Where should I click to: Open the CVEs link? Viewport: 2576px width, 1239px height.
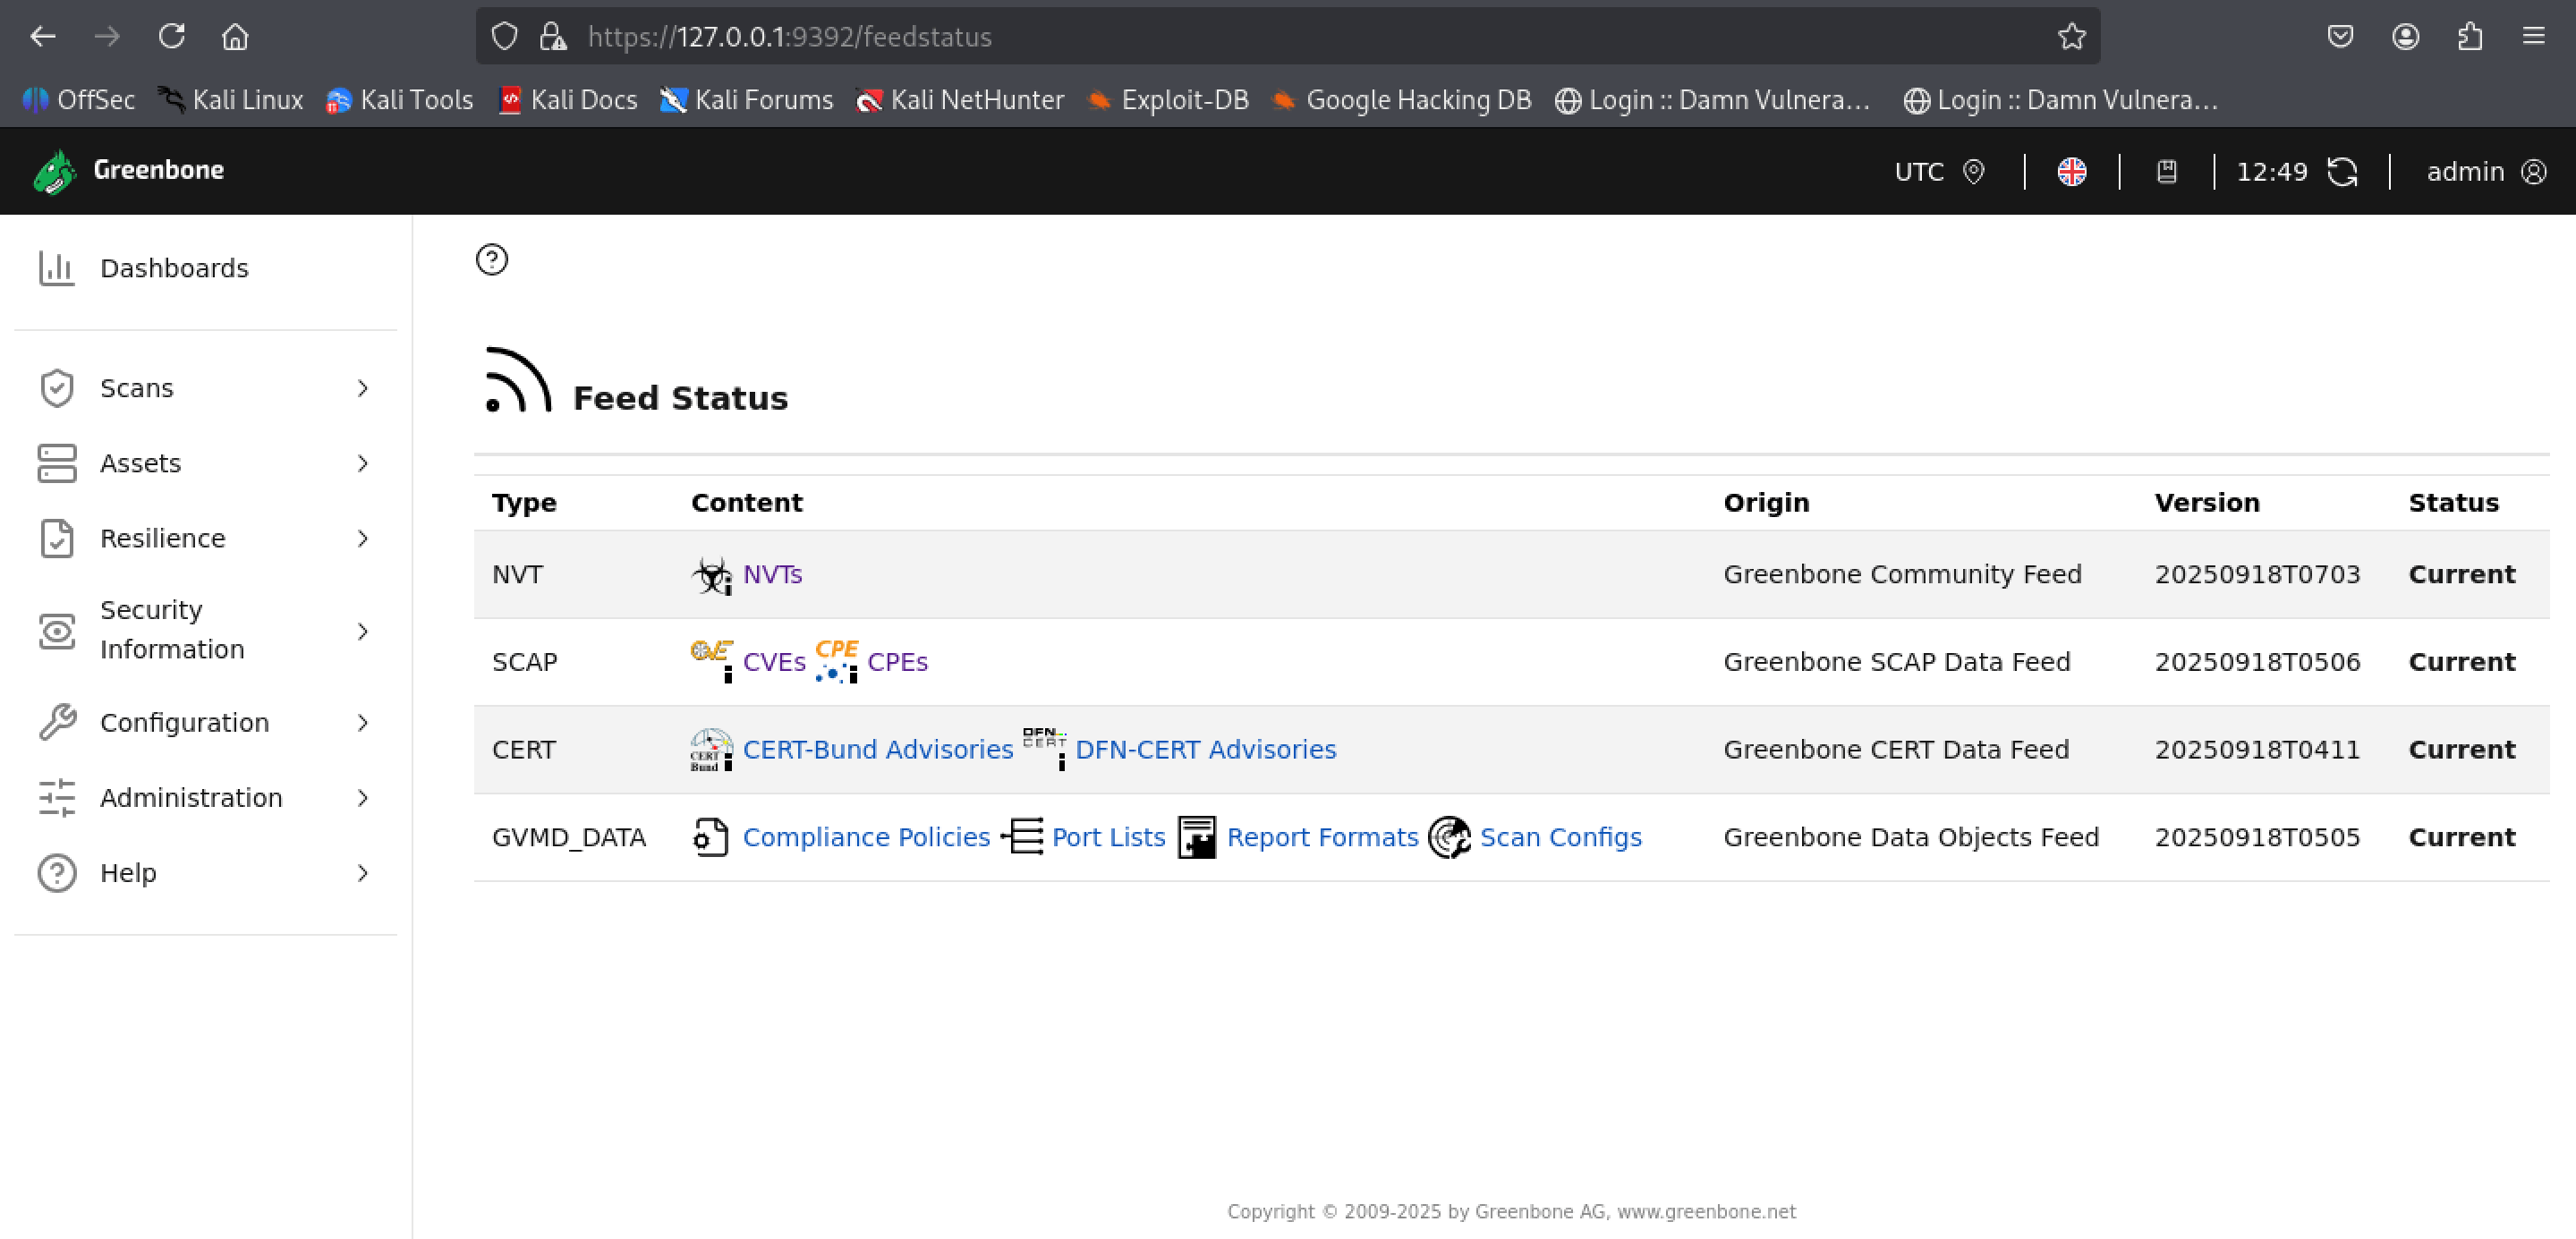click(774, 662)
